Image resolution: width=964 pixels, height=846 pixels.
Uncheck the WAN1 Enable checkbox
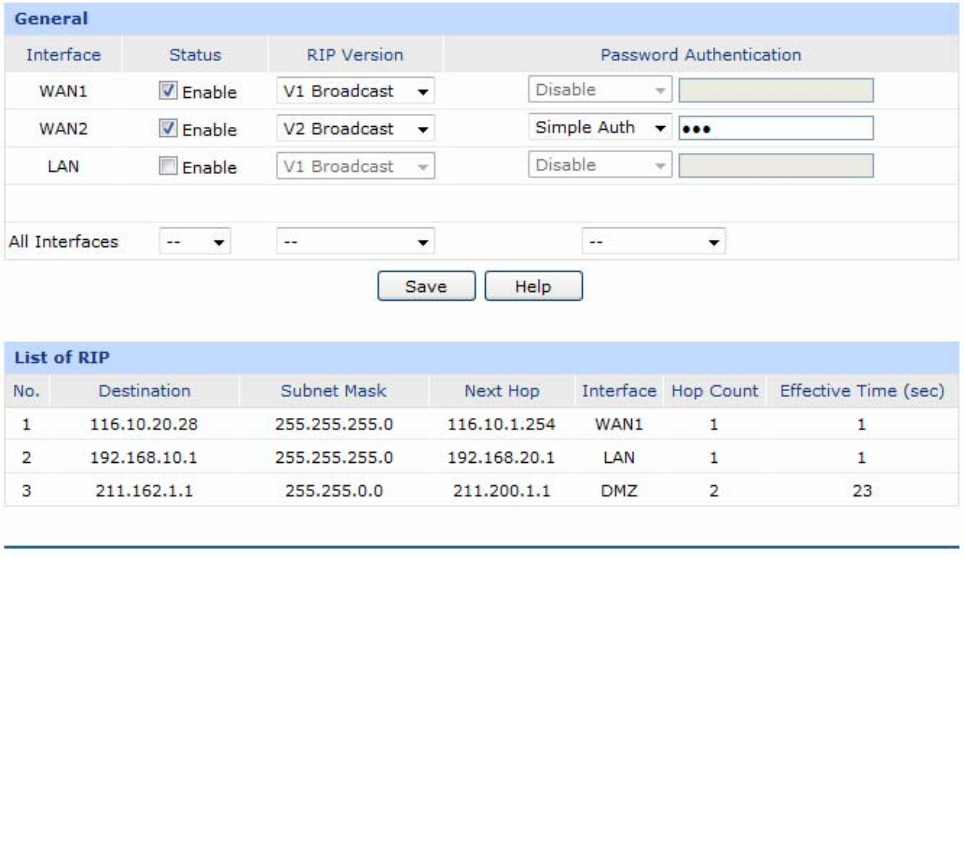(x=169, y=92)
